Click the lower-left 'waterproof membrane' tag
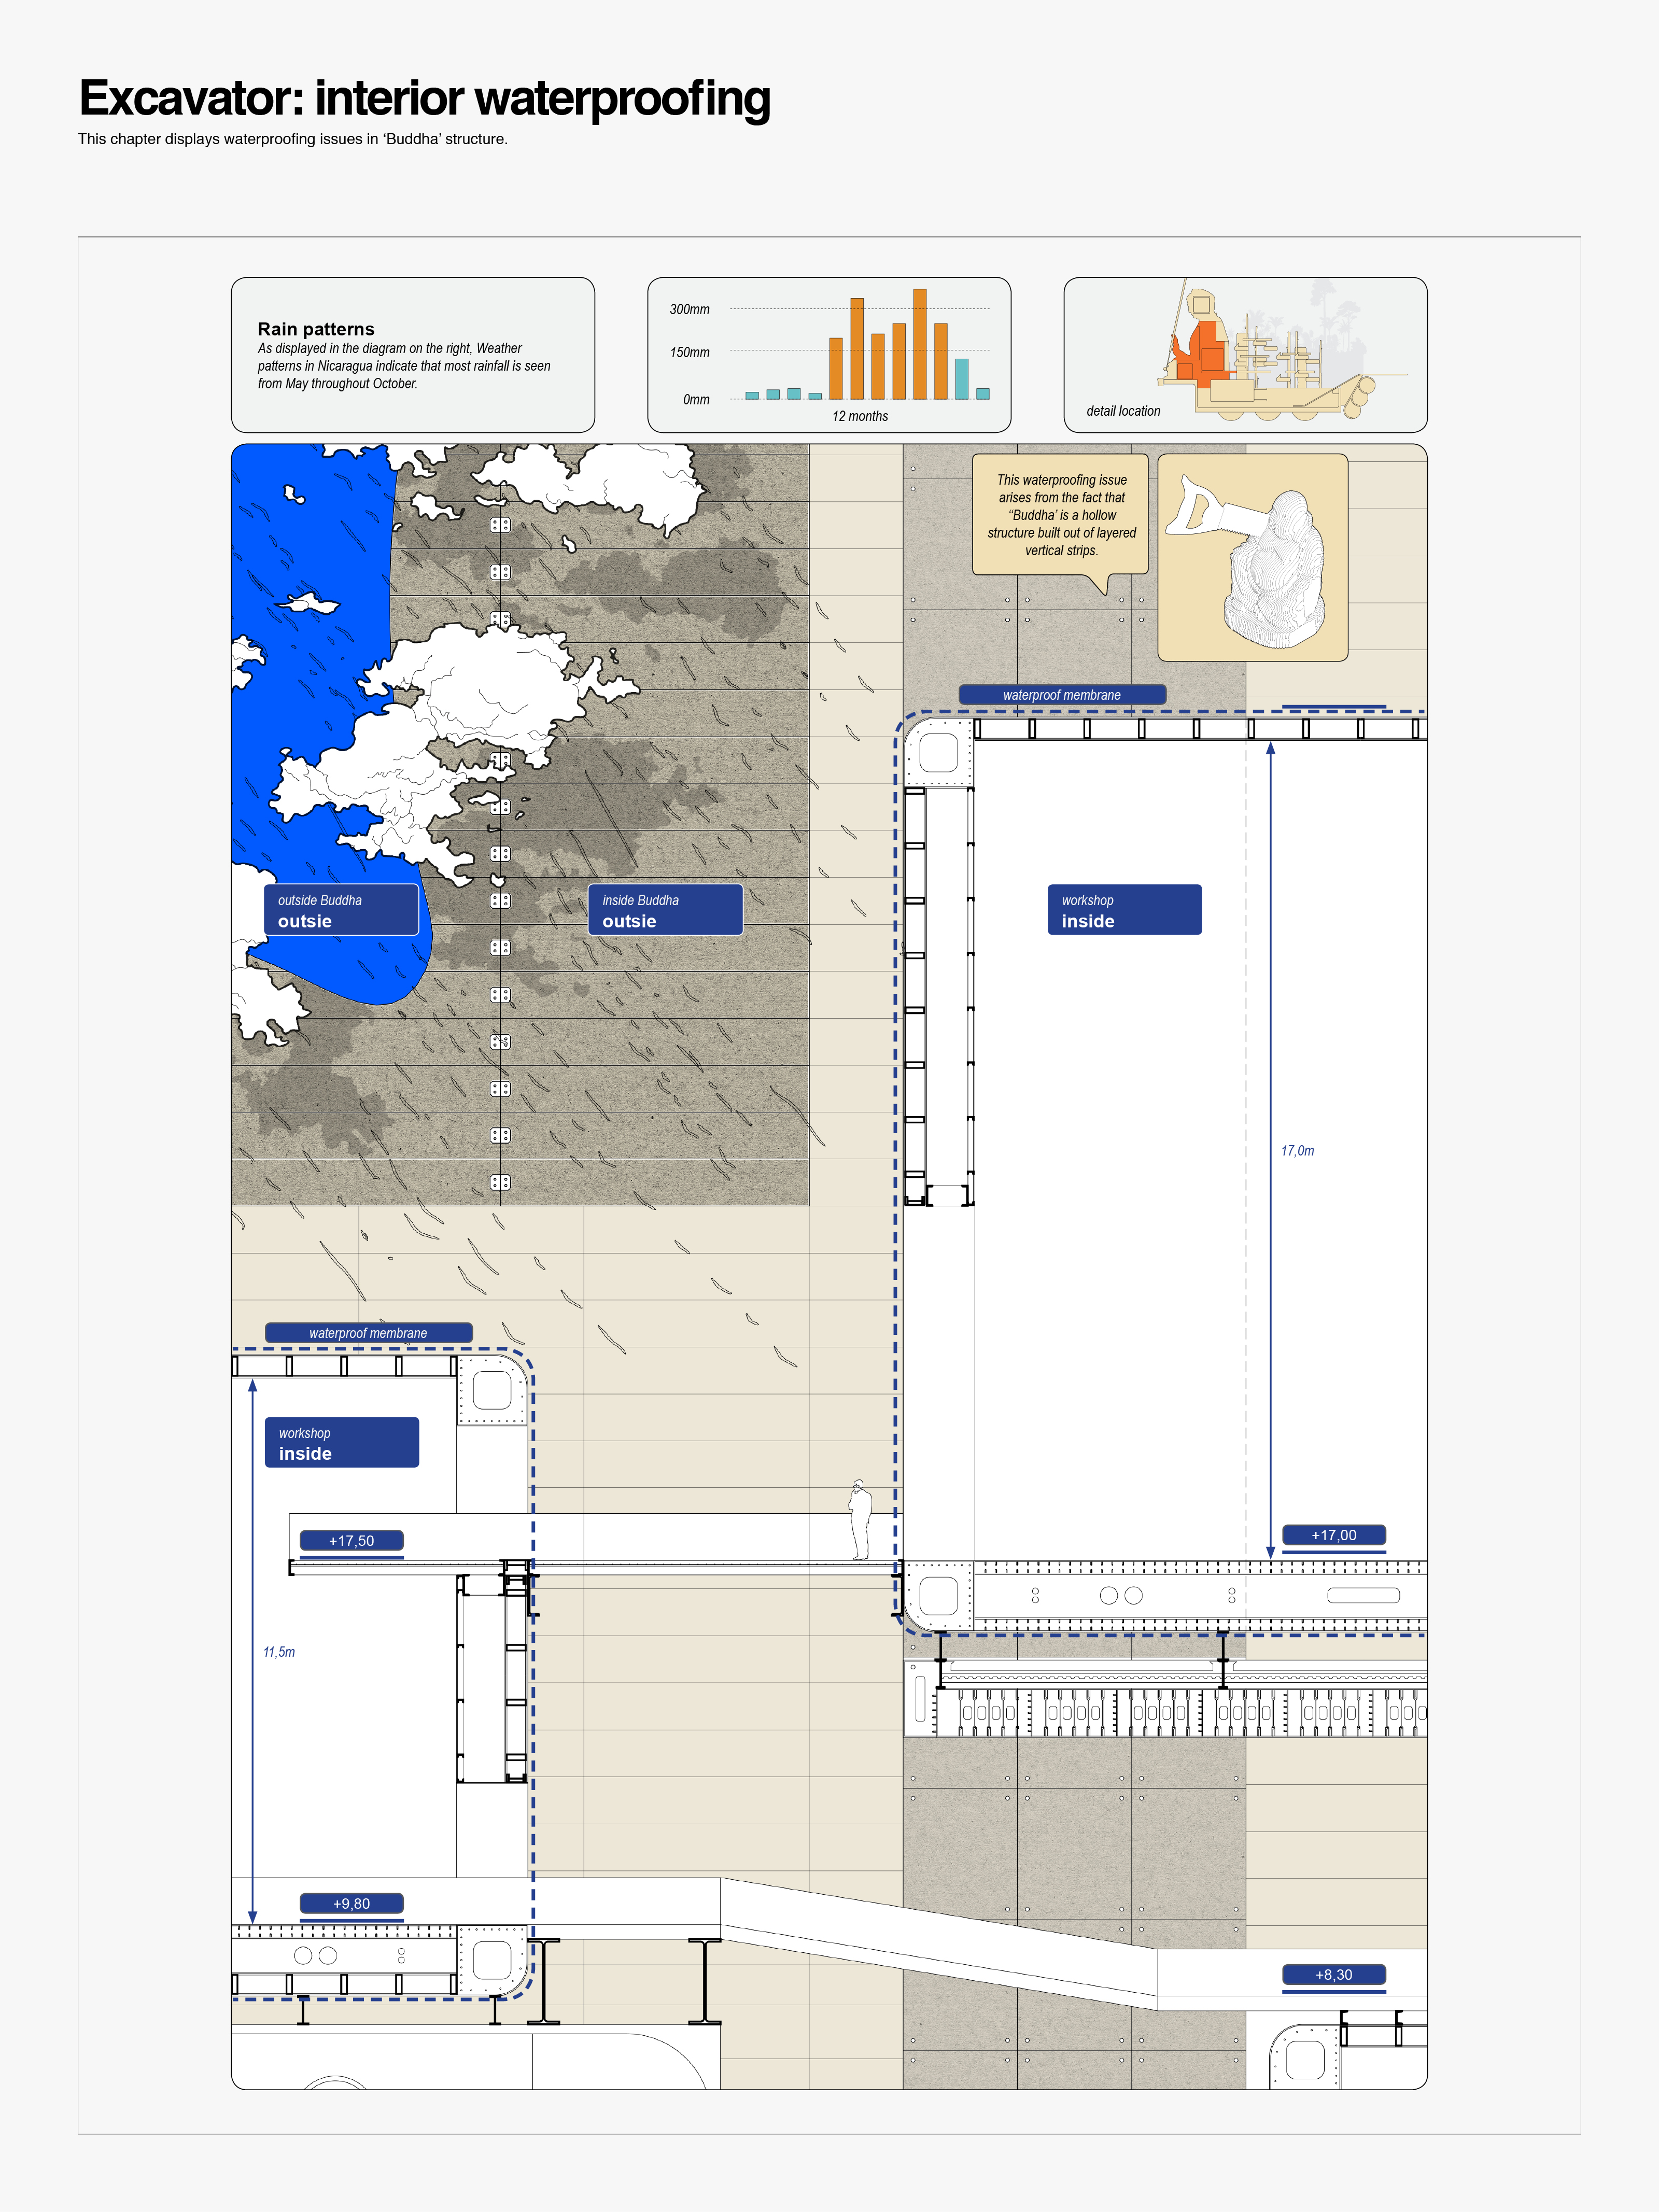 [x=368, y=1333]
